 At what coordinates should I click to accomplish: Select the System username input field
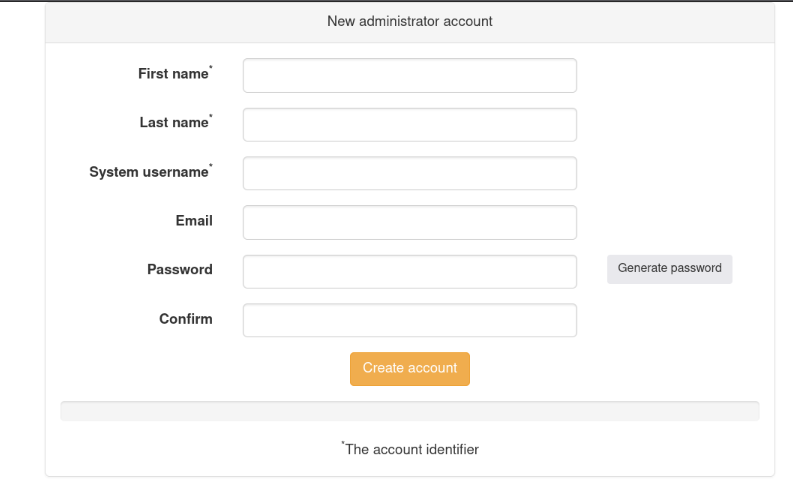coord(409,173)
